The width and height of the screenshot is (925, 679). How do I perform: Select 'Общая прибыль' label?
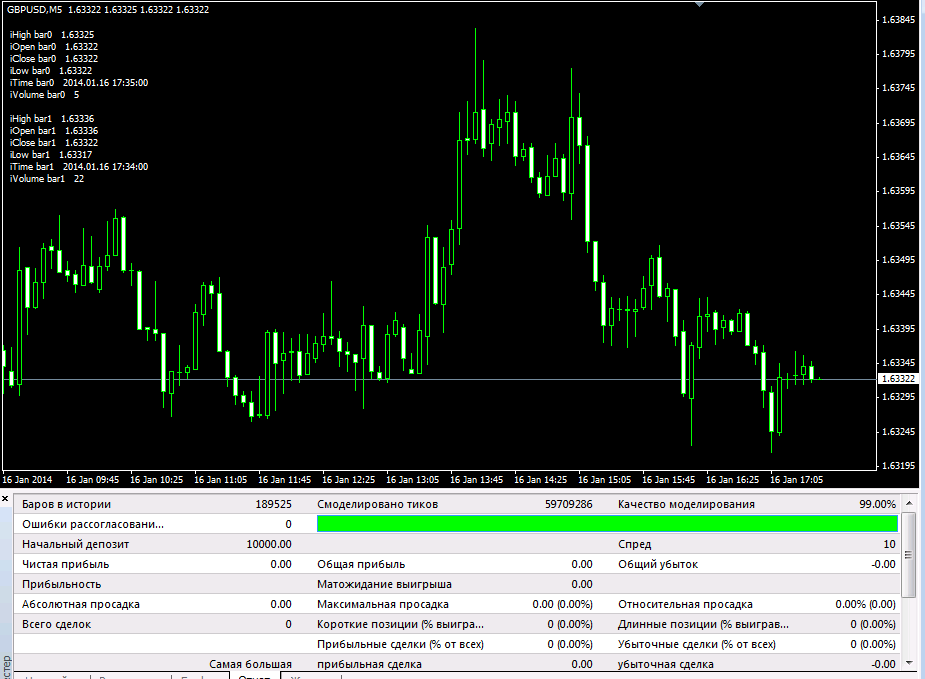pos(361,565)
